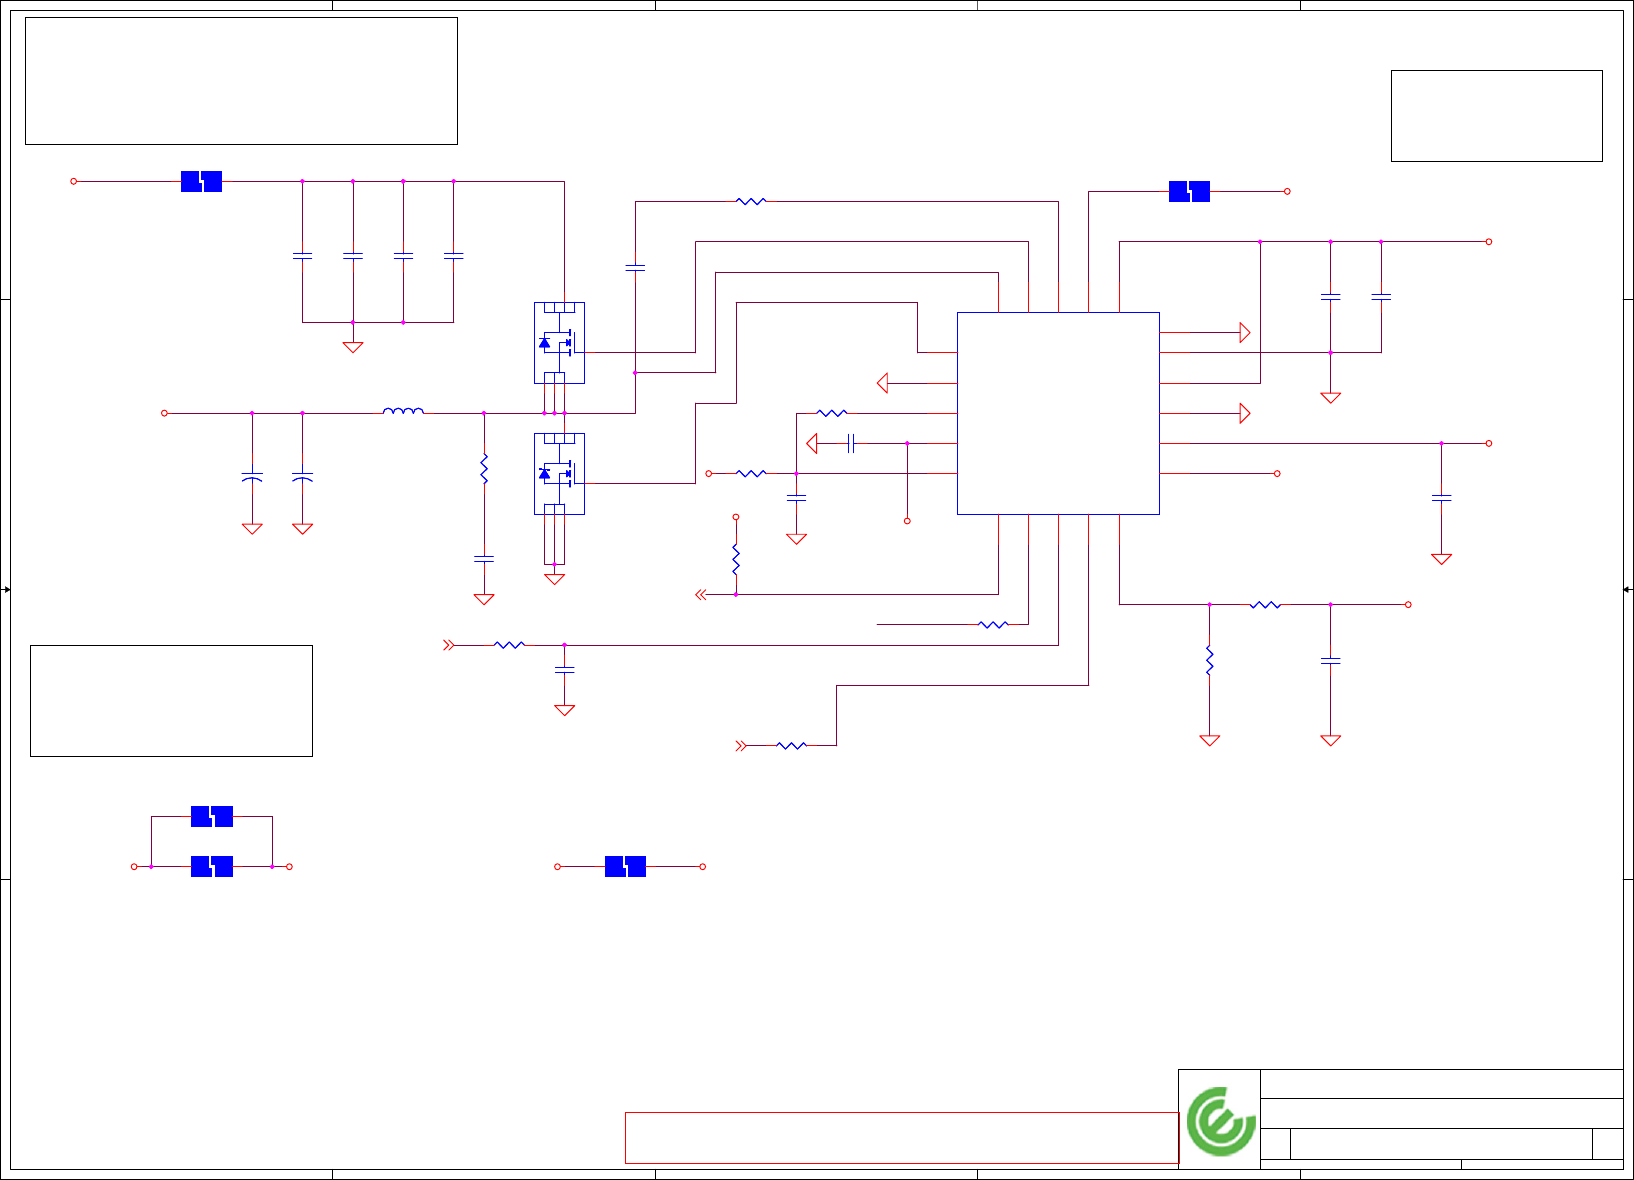Click the green circular company logo
Image resolution: width=1634 pixels, height=1180 pixels.
[x=1221, y=1121]
